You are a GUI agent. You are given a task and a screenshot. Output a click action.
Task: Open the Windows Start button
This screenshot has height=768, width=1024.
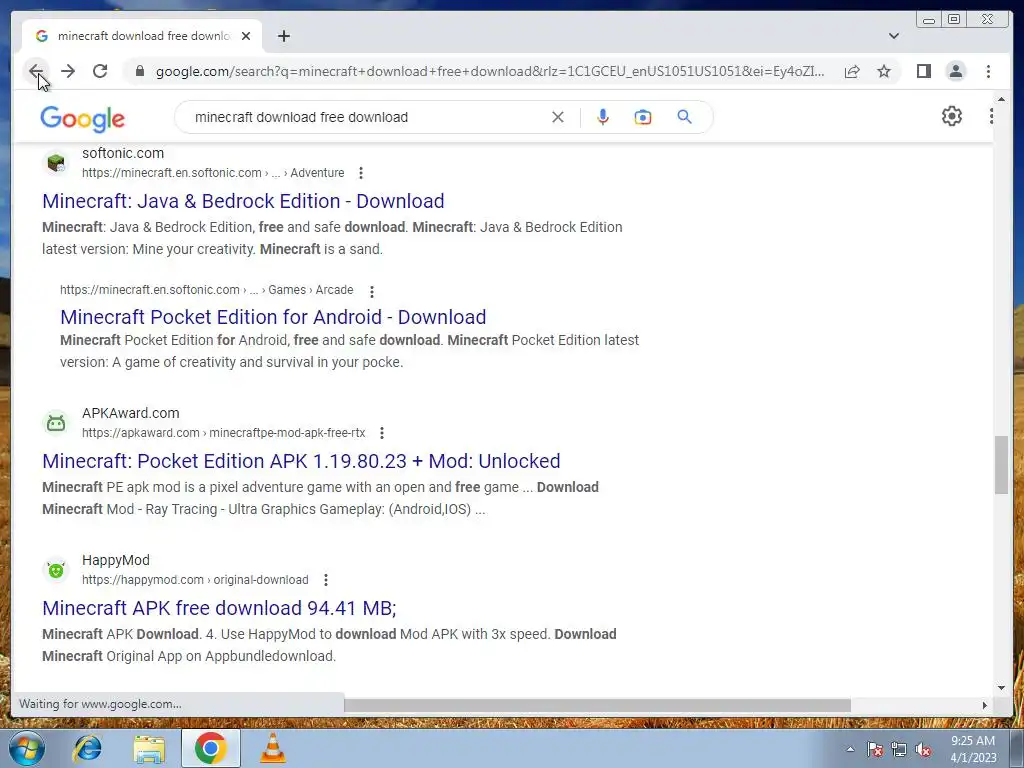26,748
